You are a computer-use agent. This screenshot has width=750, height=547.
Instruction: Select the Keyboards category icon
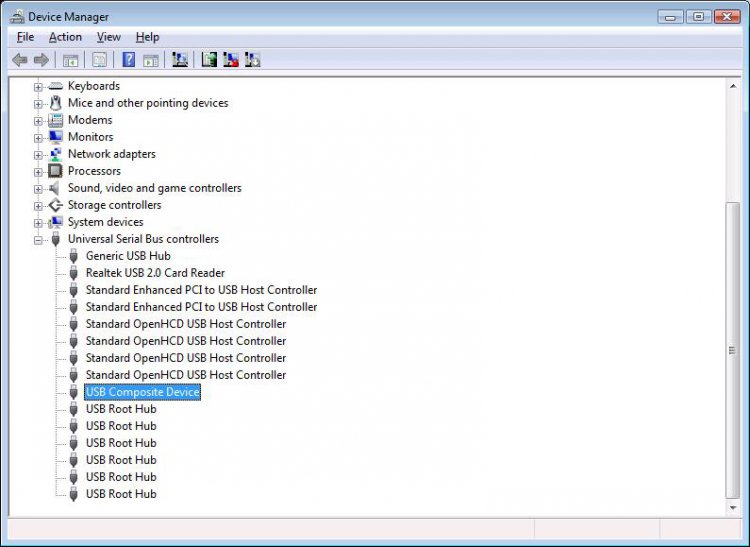(x=55, y=86)
